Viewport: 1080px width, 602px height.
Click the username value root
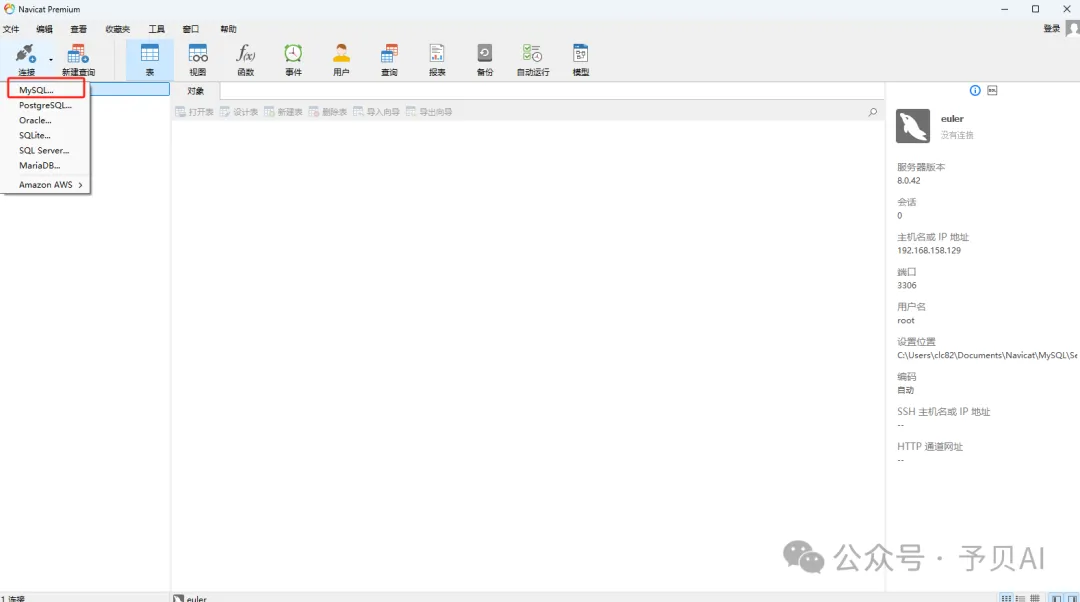click(906, 320)
